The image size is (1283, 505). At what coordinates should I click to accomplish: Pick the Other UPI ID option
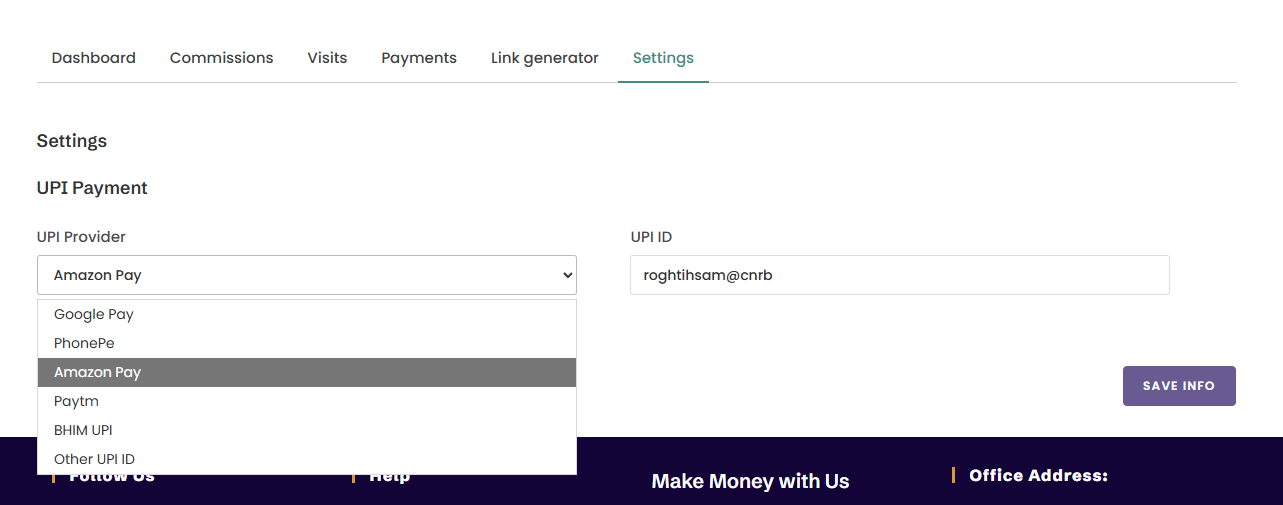pos(94,459)
